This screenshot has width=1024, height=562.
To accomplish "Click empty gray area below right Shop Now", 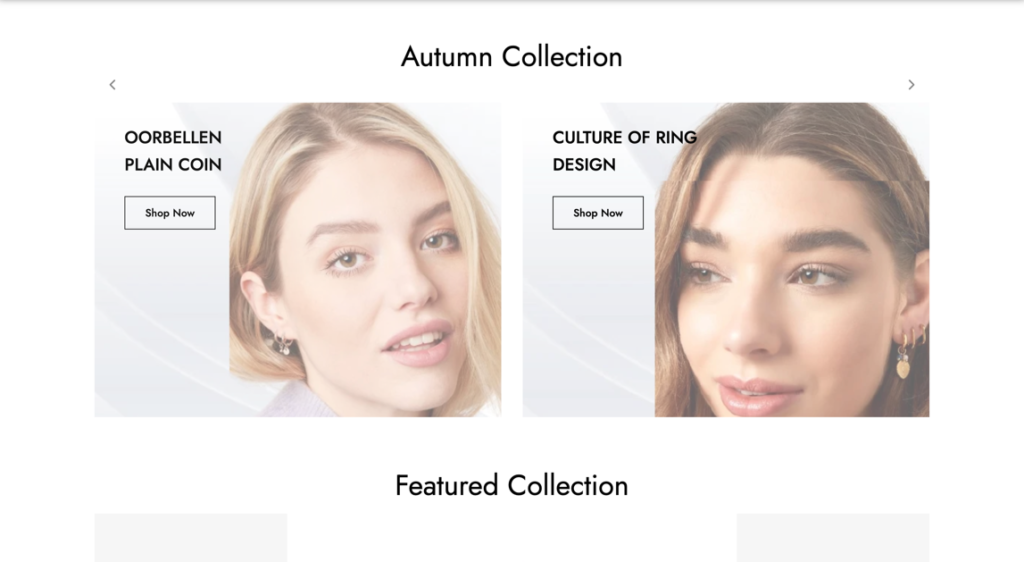I will click(588, 313).
